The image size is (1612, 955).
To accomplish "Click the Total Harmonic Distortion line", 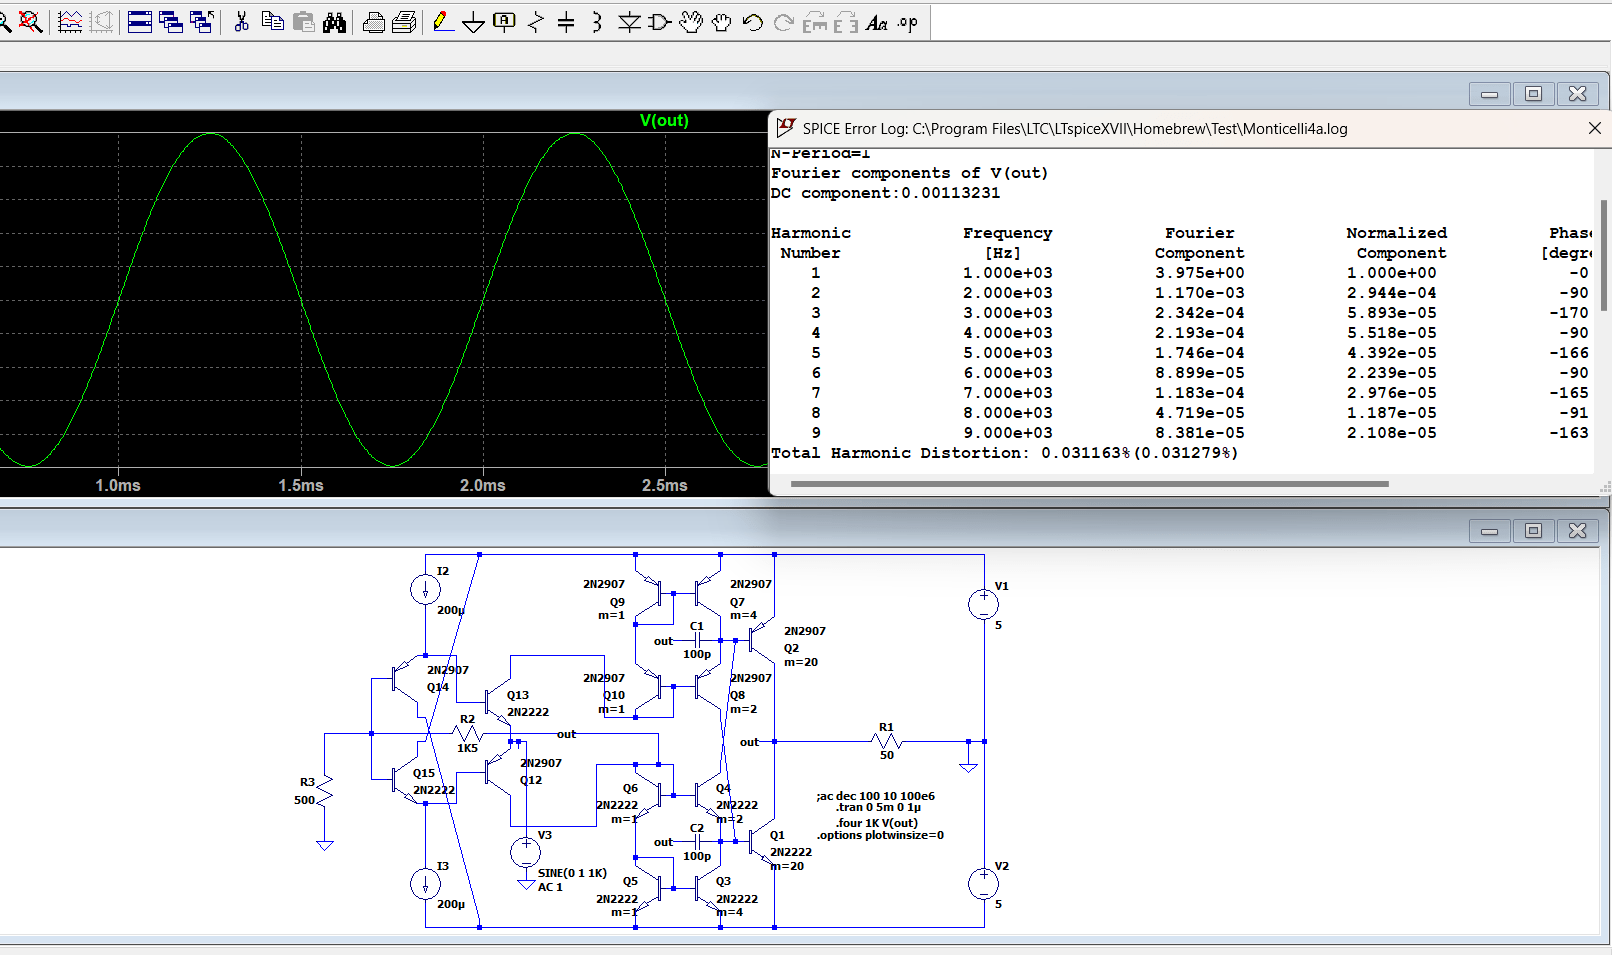I will [x=1004, y=453].
